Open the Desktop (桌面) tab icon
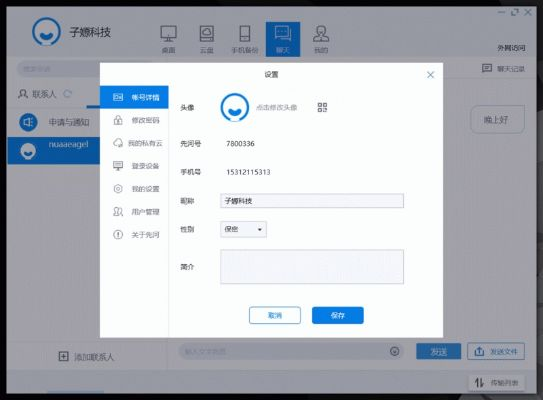This screenshot has height=400, width=543. 169,39
